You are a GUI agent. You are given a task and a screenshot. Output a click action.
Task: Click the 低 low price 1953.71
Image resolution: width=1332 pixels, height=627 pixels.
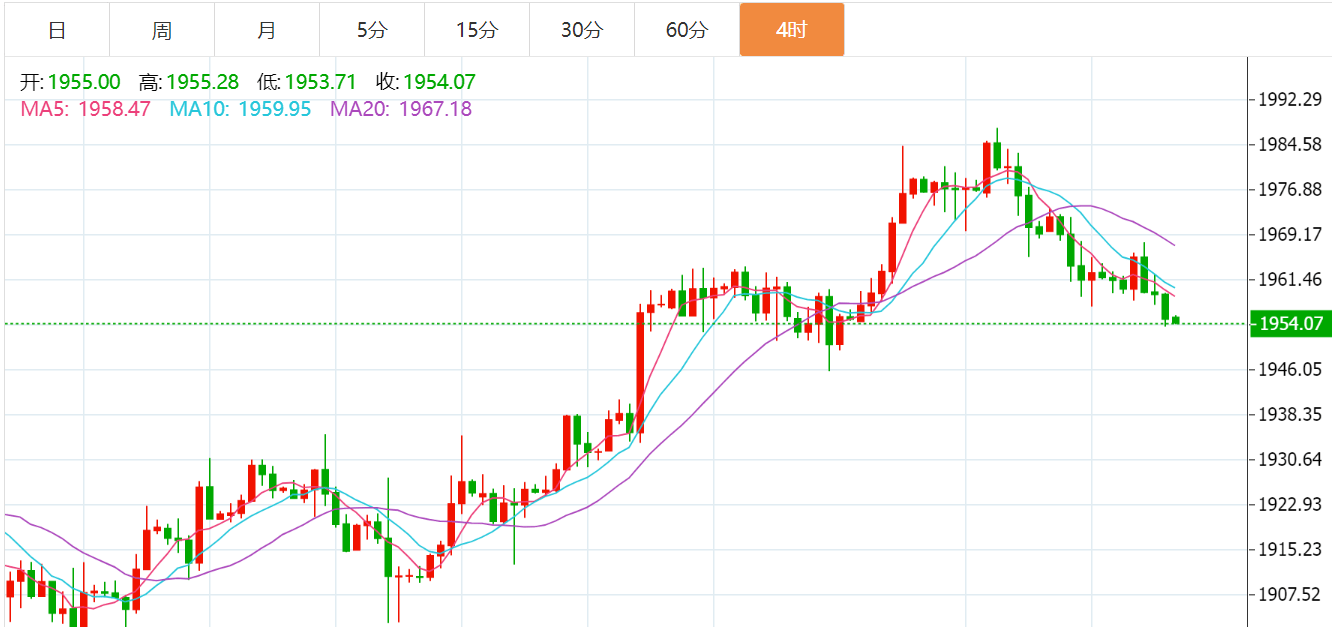321,83
